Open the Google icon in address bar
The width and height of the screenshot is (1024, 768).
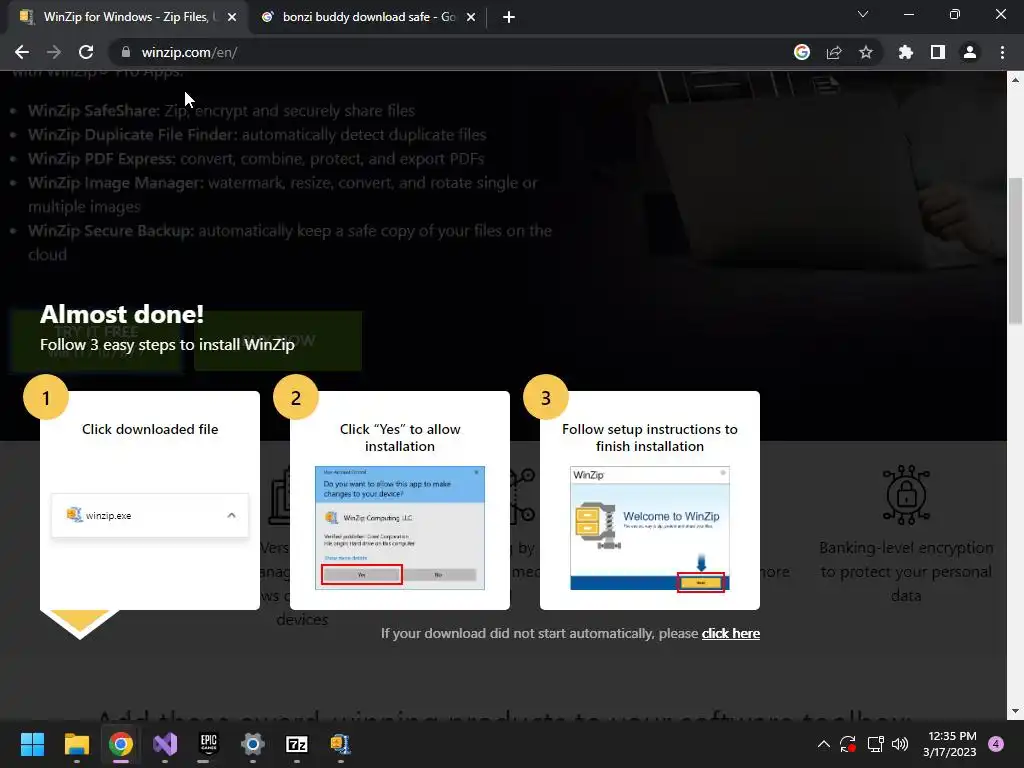(x=802, y=52)
